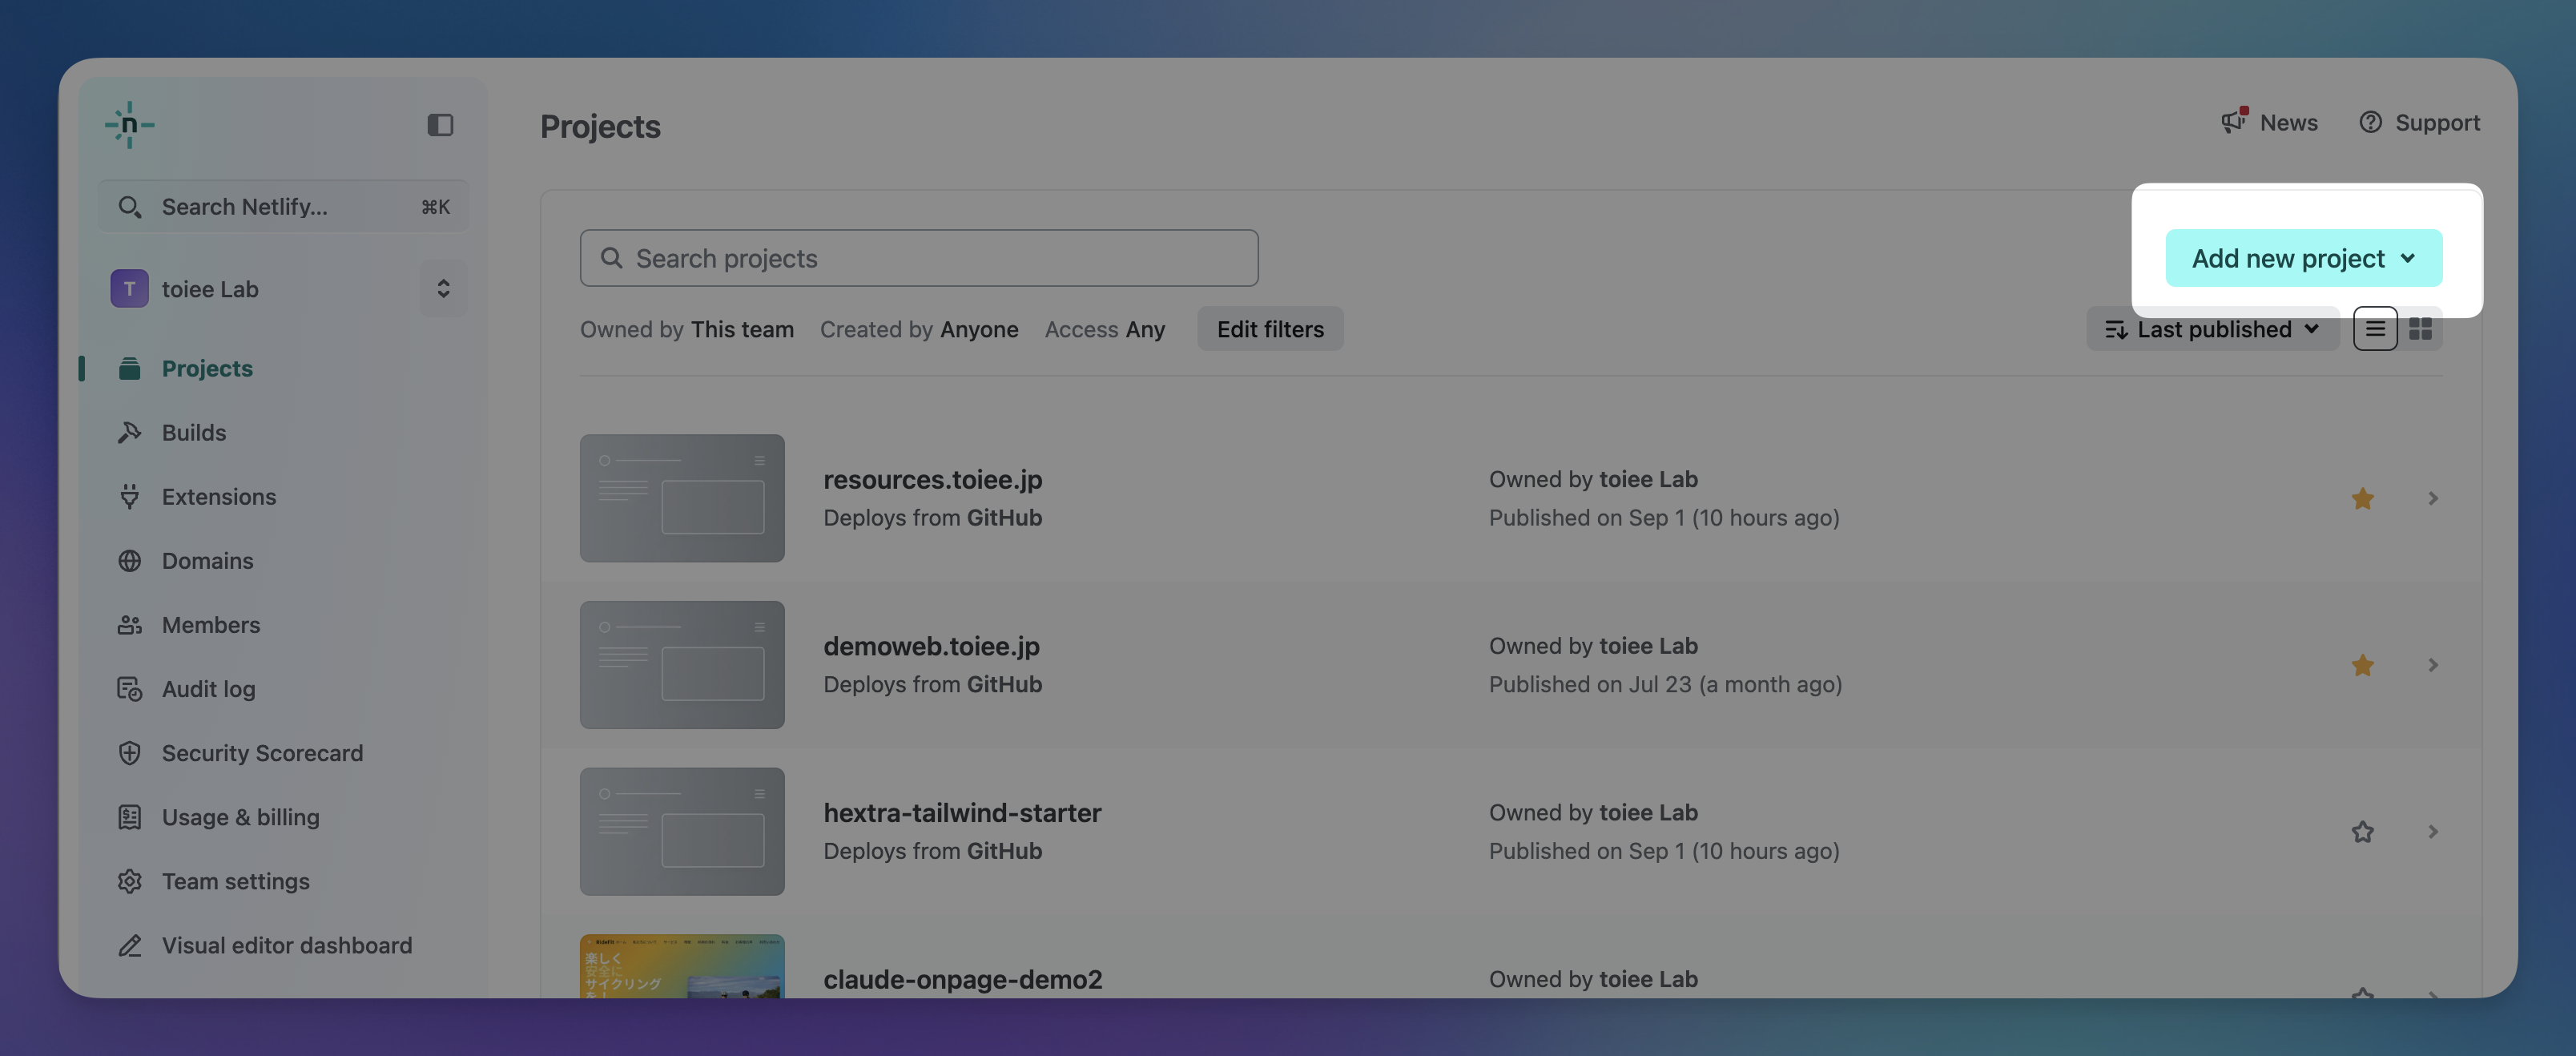
Task: Click Access Any filter
Action: point(1105,329)
